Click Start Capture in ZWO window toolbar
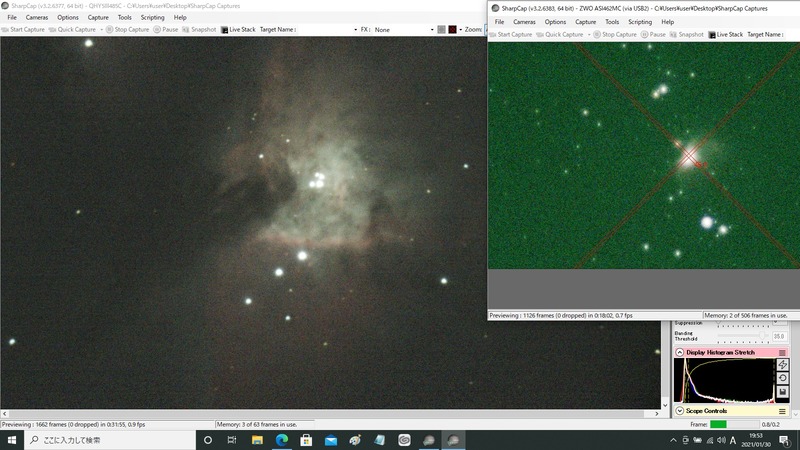The height and width of the screenshot is (450, 800). [x=511, y=35]
